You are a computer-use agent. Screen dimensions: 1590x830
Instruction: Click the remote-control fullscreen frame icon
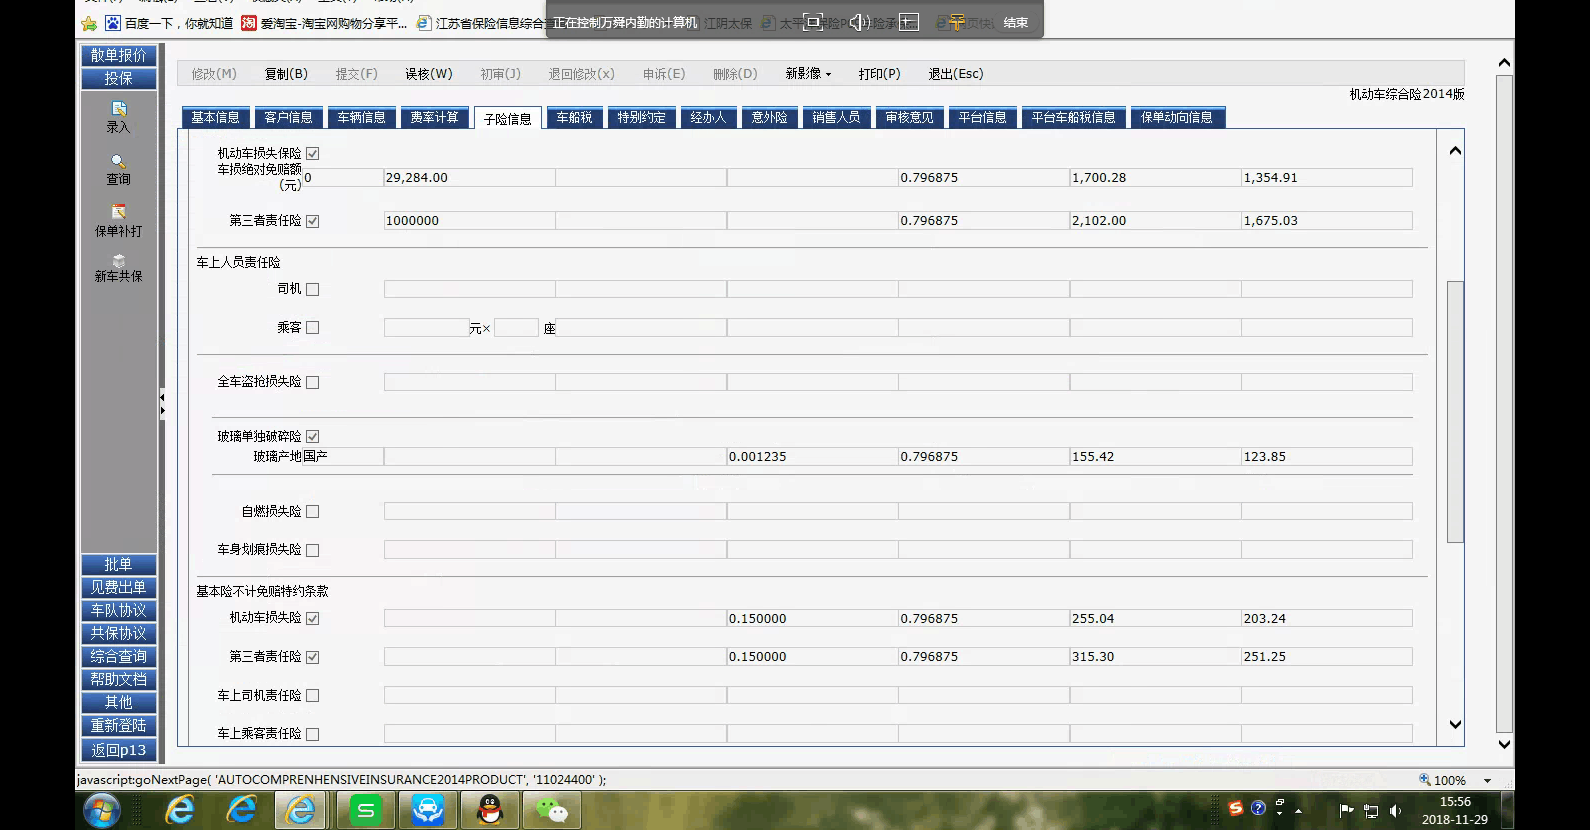click(813, 22)
